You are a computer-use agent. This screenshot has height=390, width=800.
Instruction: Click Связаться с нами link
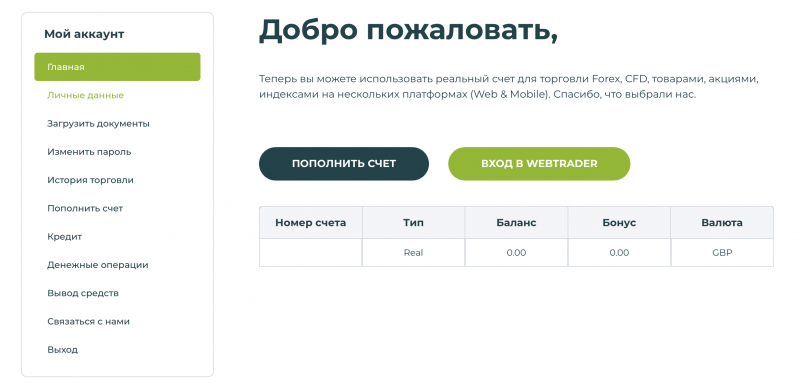(88, 322)
